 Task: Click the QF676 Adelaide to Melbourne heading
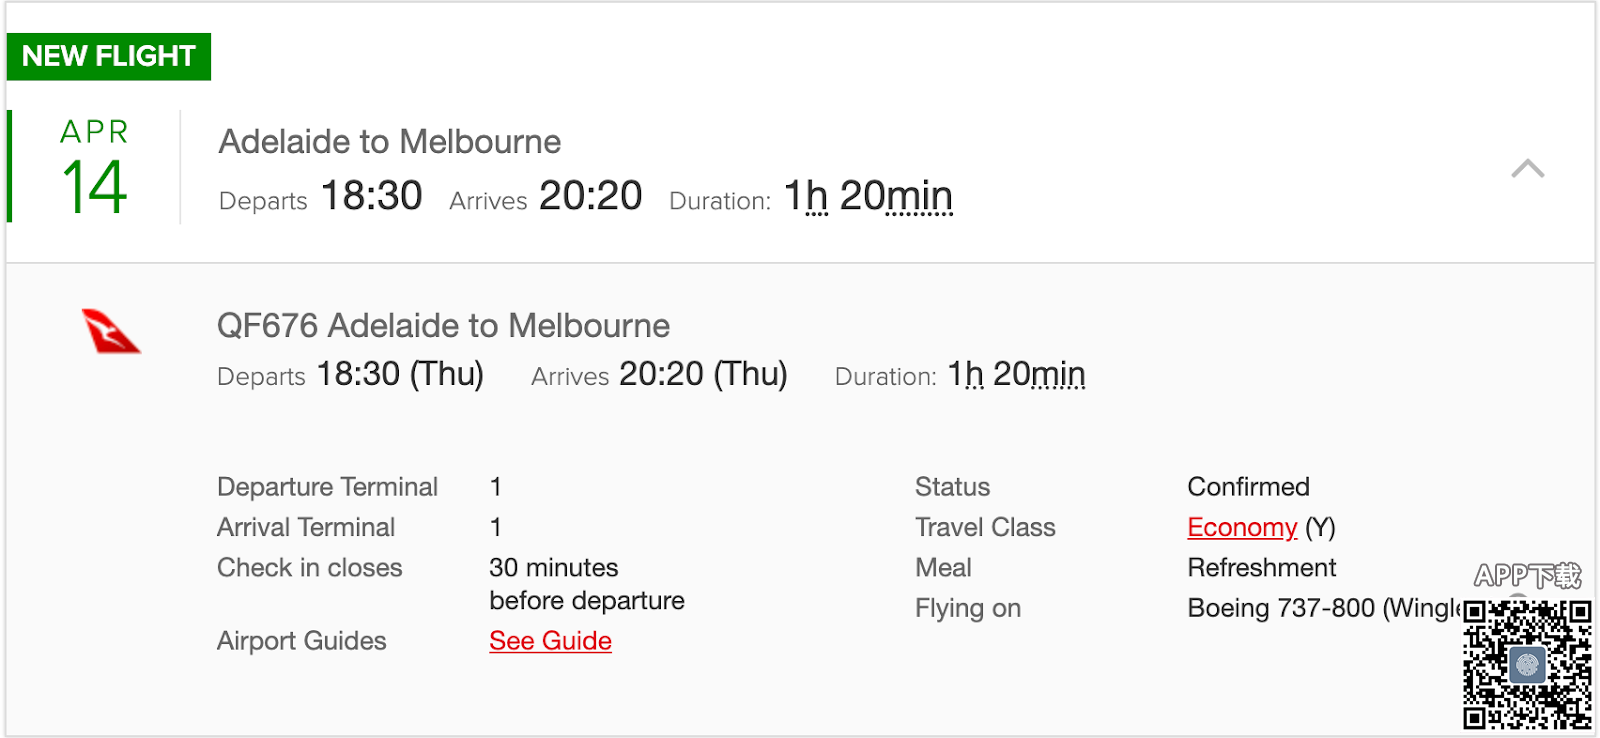pos(443,326)
